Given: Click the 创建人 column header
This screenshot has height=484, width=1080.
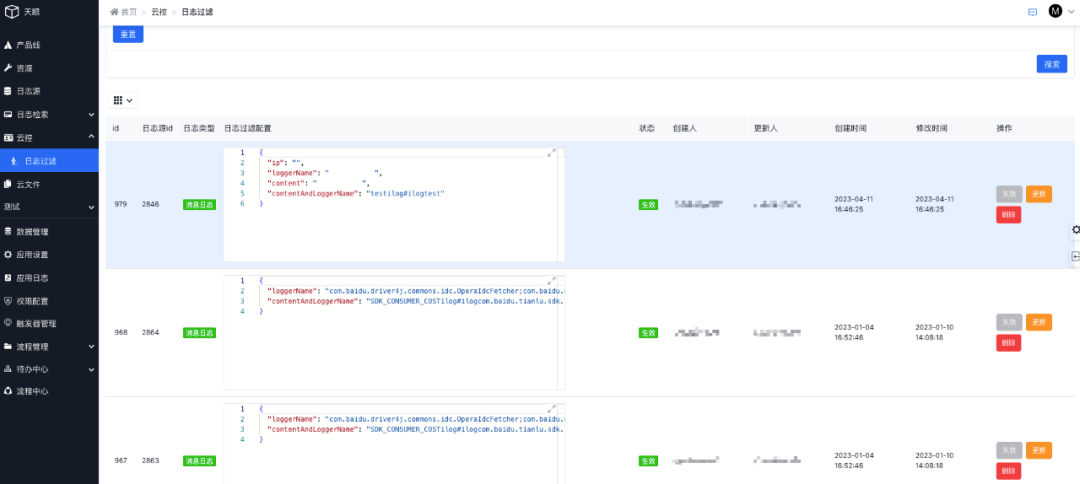Looking at the screenshot, I should click(x=685, y=129).
